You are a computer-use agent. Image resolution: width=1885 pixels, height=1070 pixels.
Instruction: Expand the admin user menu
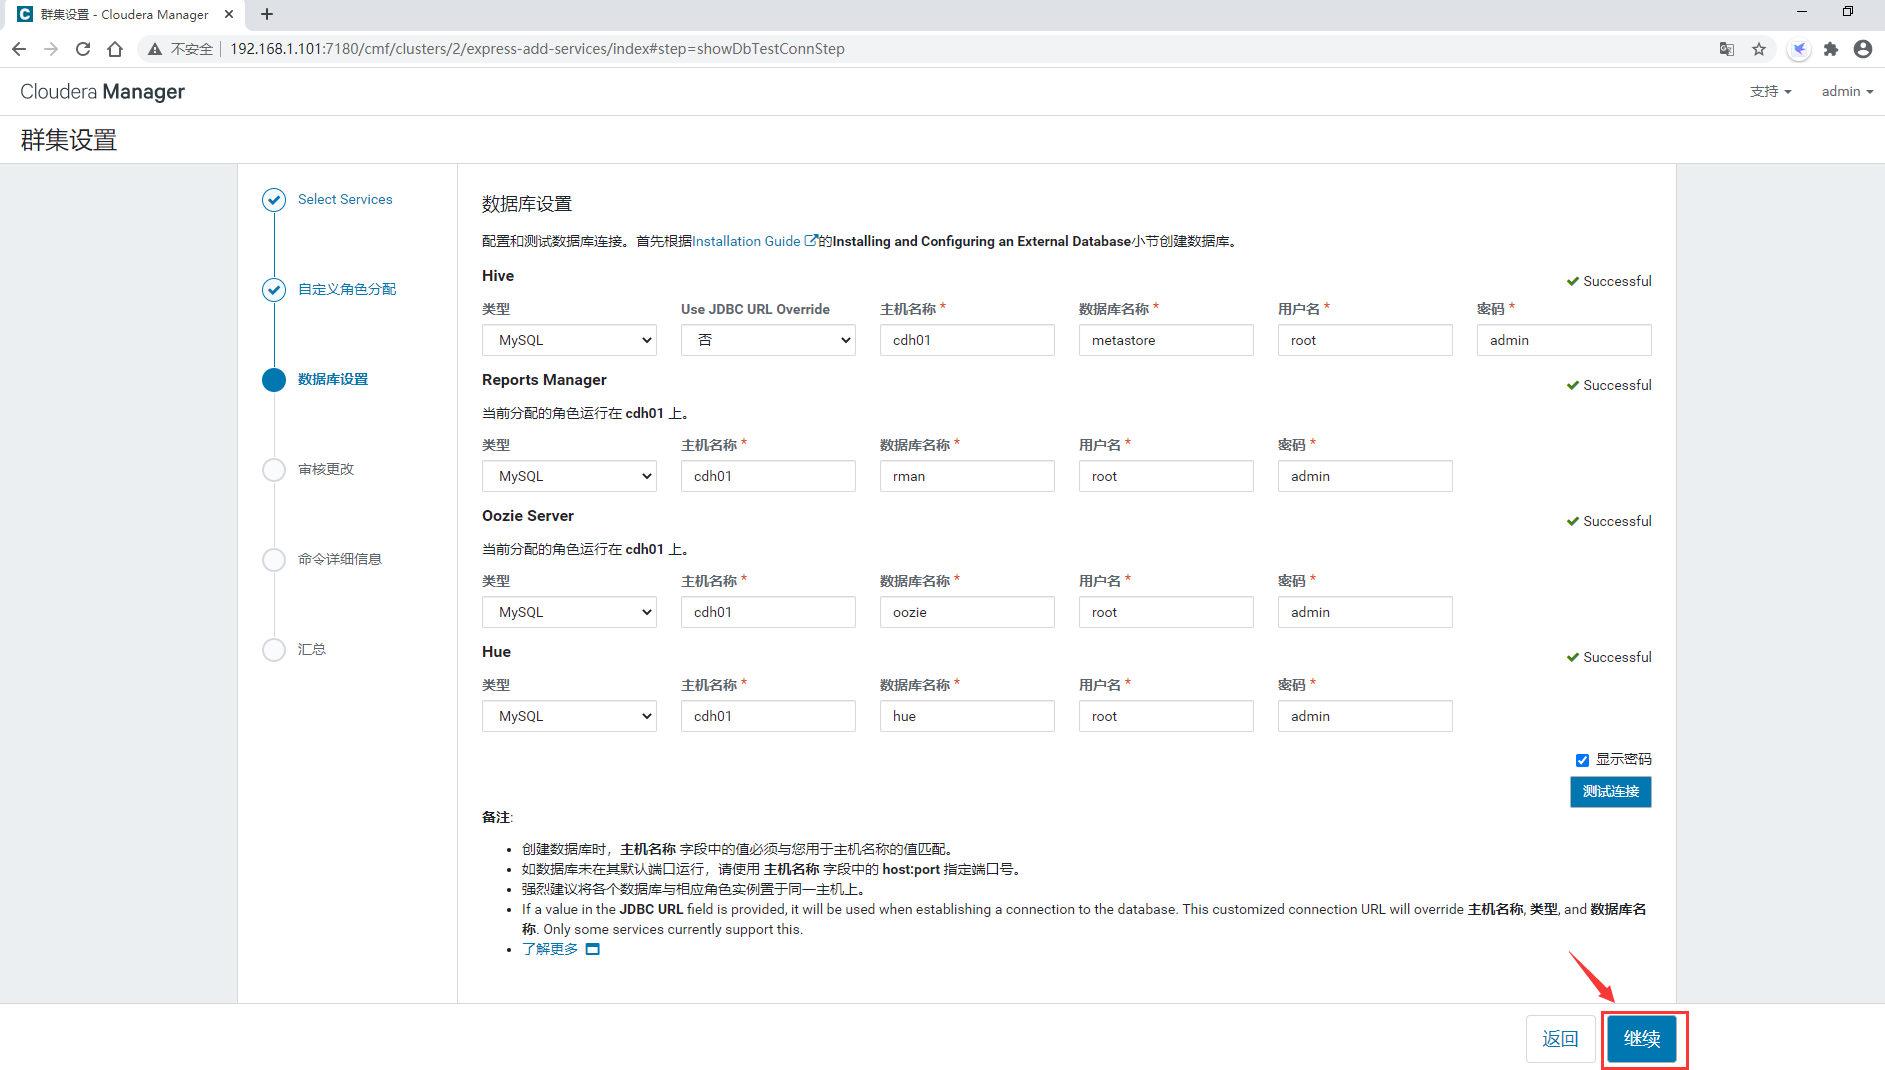tap(1847, 91)
